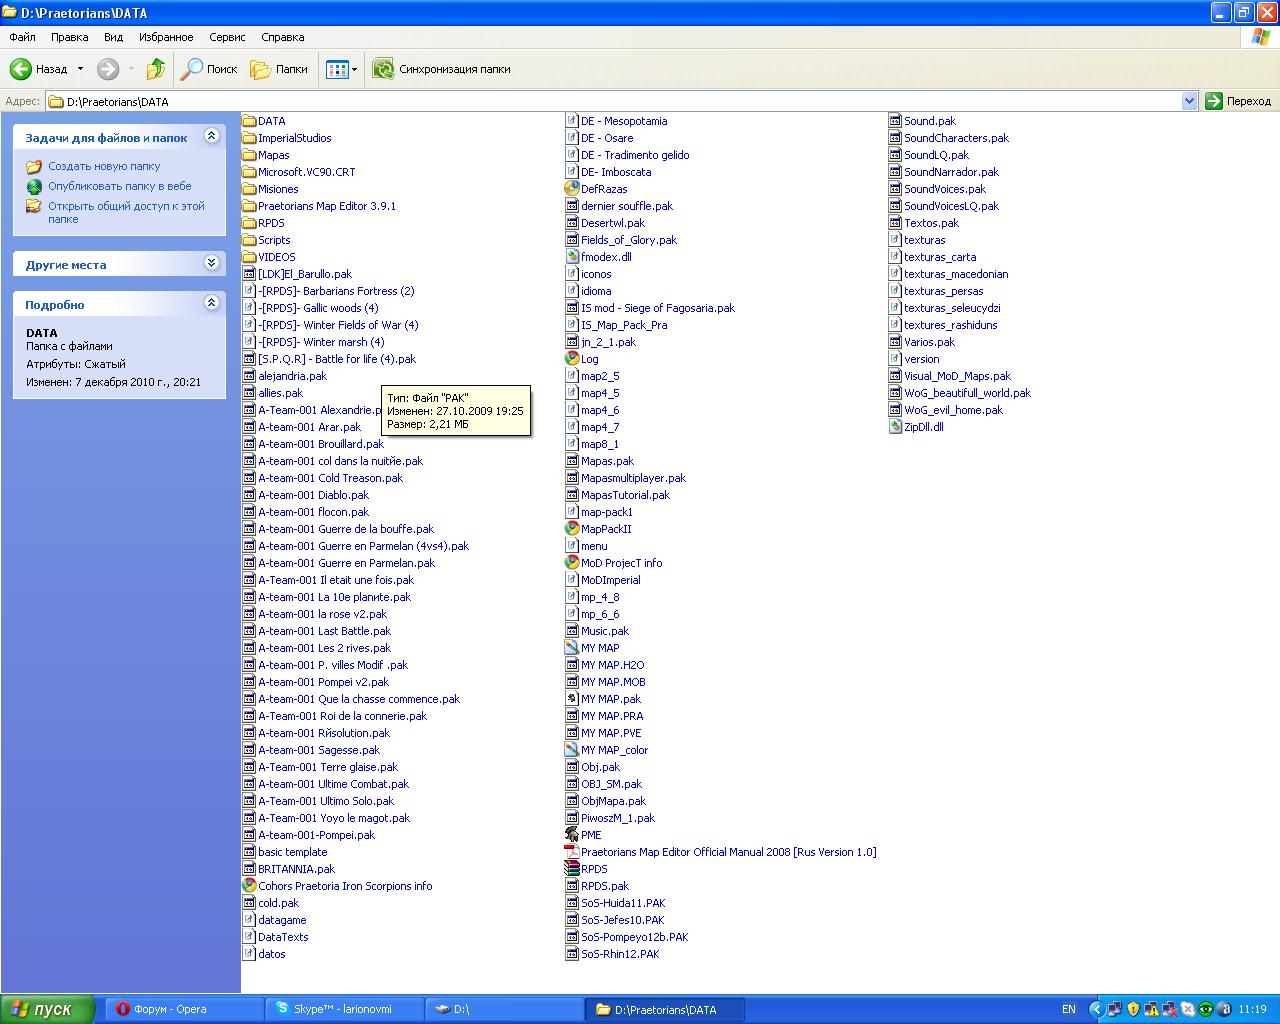Select the Scripts folder icon
The height and width of the screenshot is (1024, 1280).
click(x=249, y=240)
